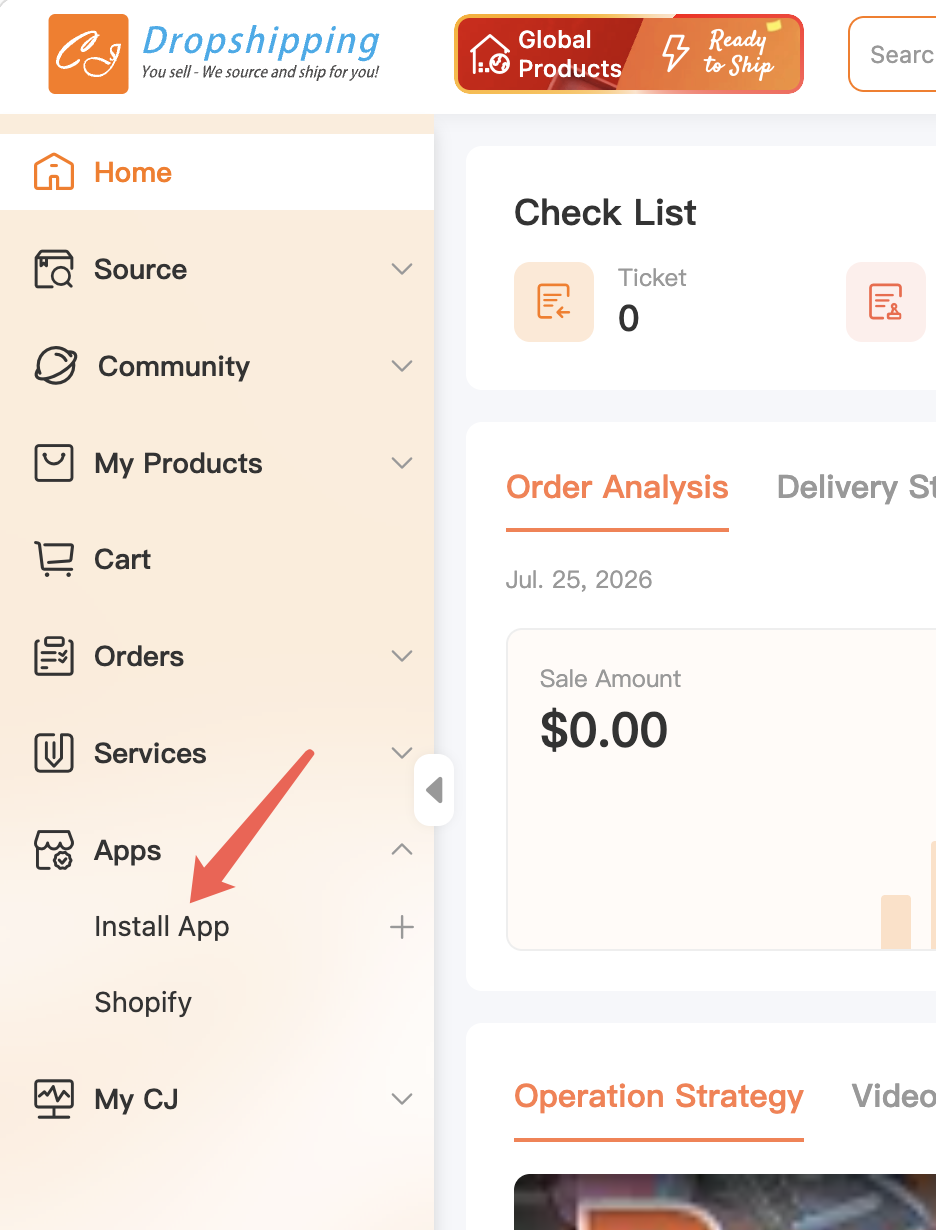This screenshot has width=936, height=1230.
Task: Click the plus icon beside Install App
Action: (402, 927)
